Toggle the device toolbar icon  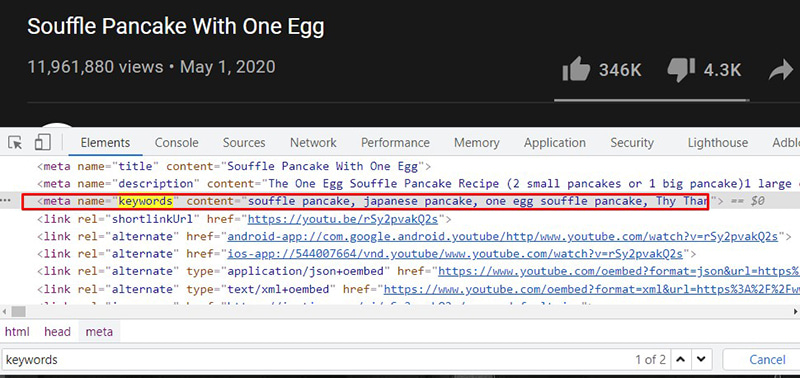(42, 142)
